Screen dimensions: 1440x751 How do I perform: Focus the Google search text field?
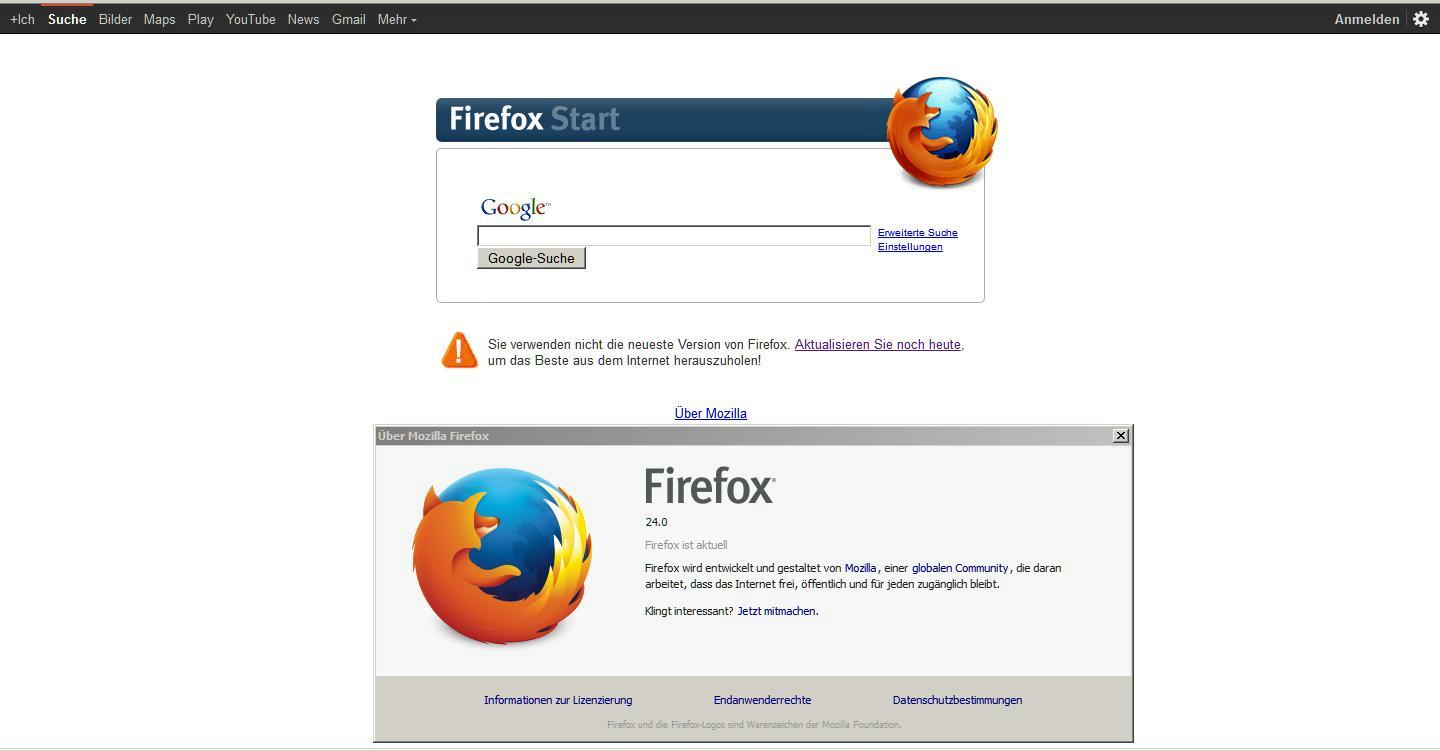pyautogui.click(x=674, y=235)
